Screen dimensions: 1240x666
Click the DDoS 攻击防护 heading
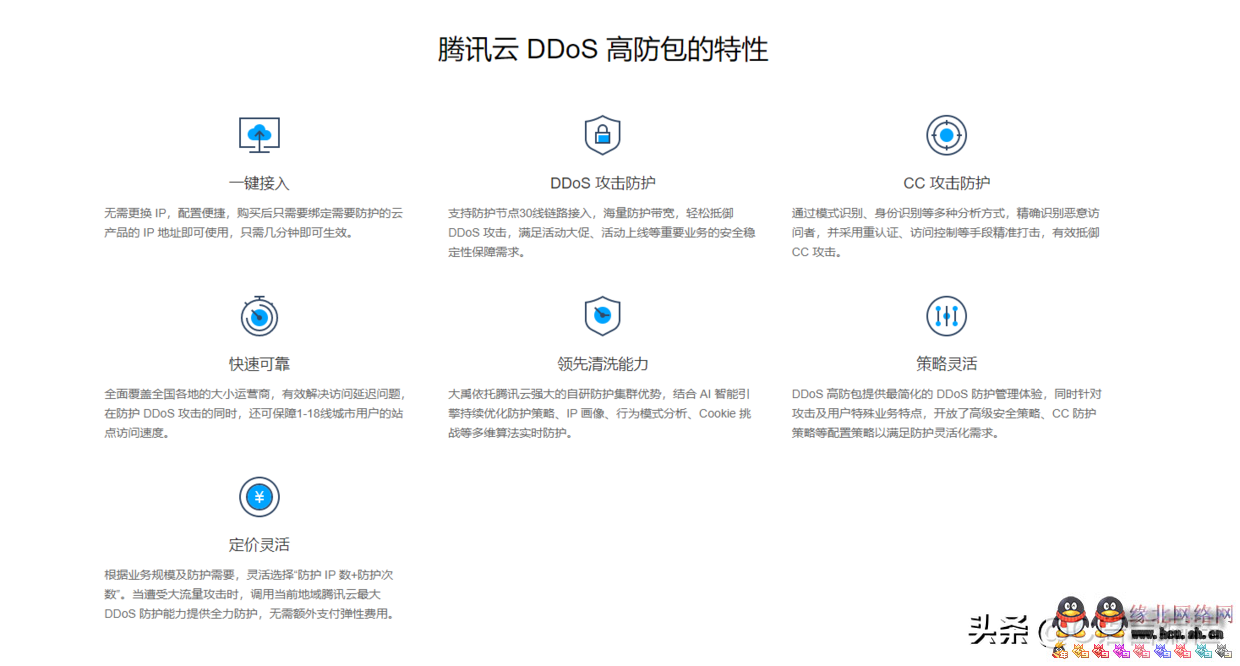click(x=603, y=183)
